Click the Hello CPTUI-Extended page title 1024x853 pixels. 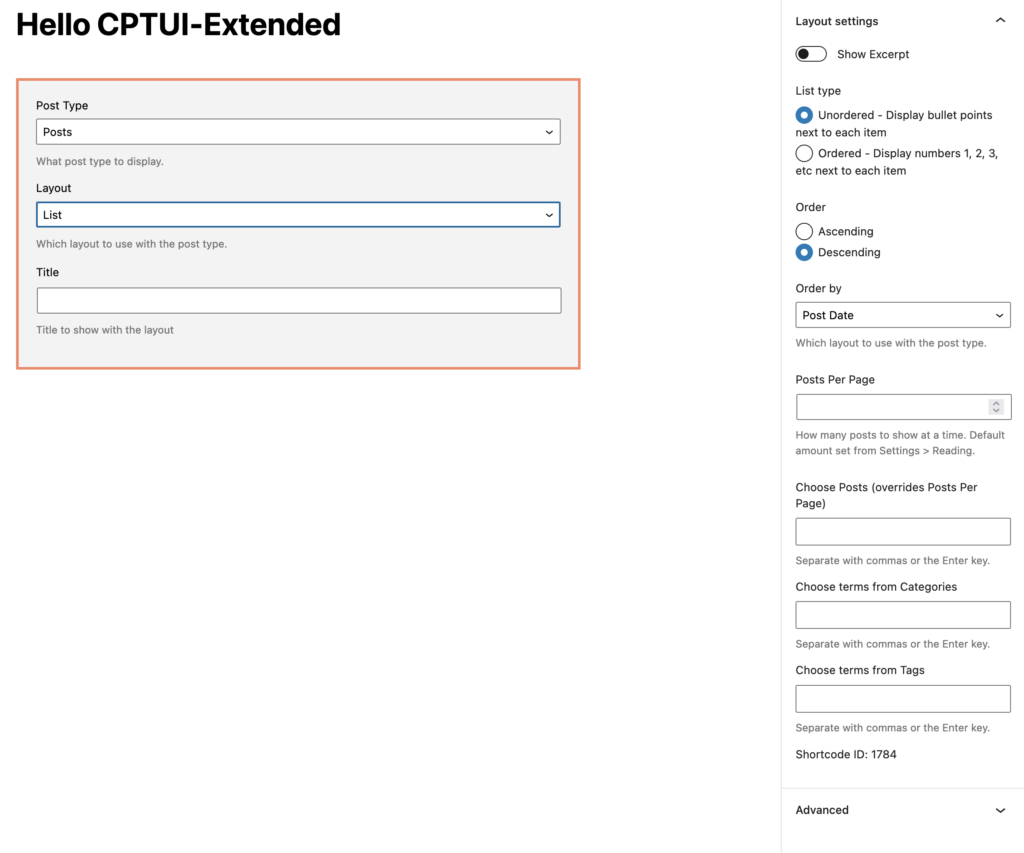pyautogui.click(x=178, y=24)
